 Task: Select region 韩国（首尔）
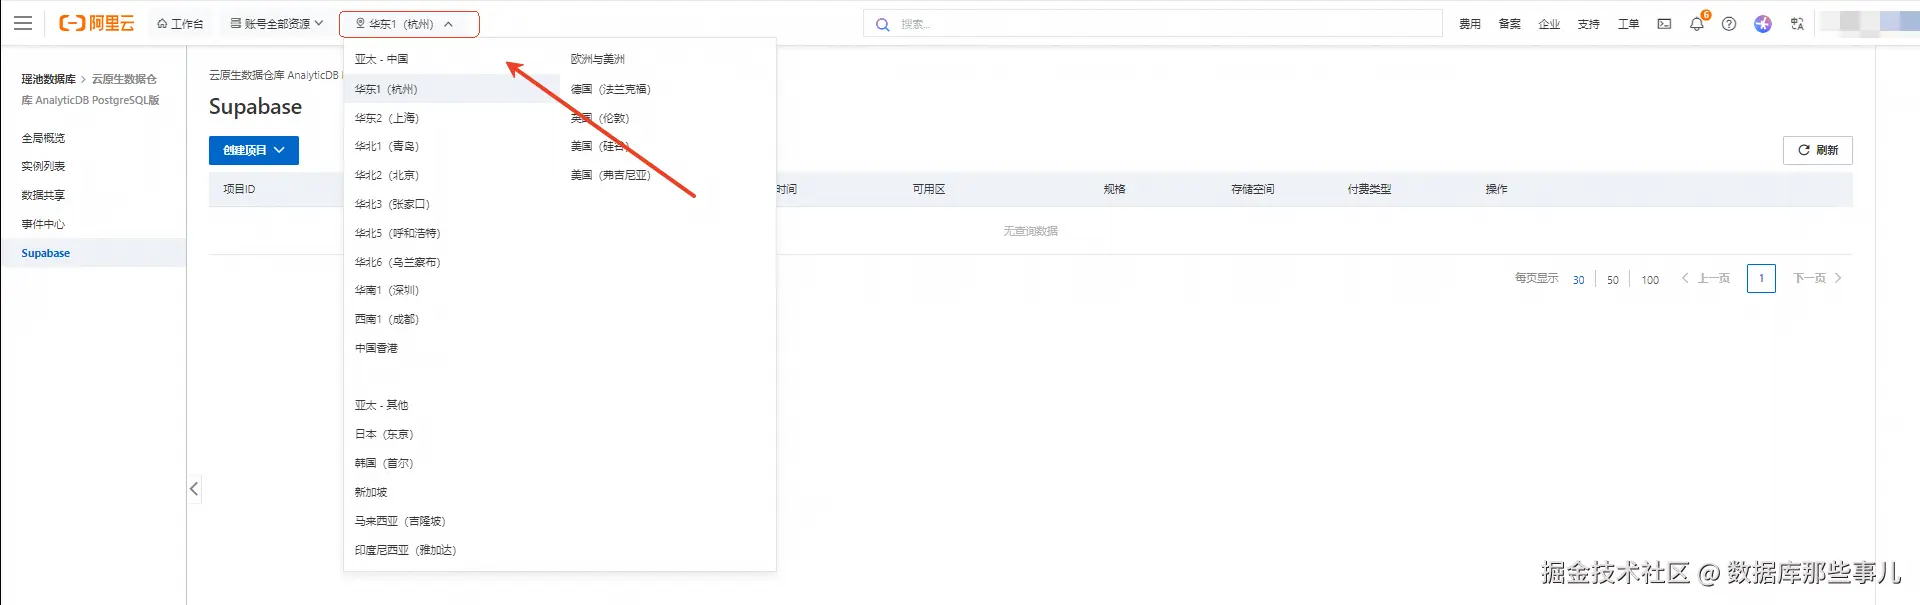(x=384, y=463)
